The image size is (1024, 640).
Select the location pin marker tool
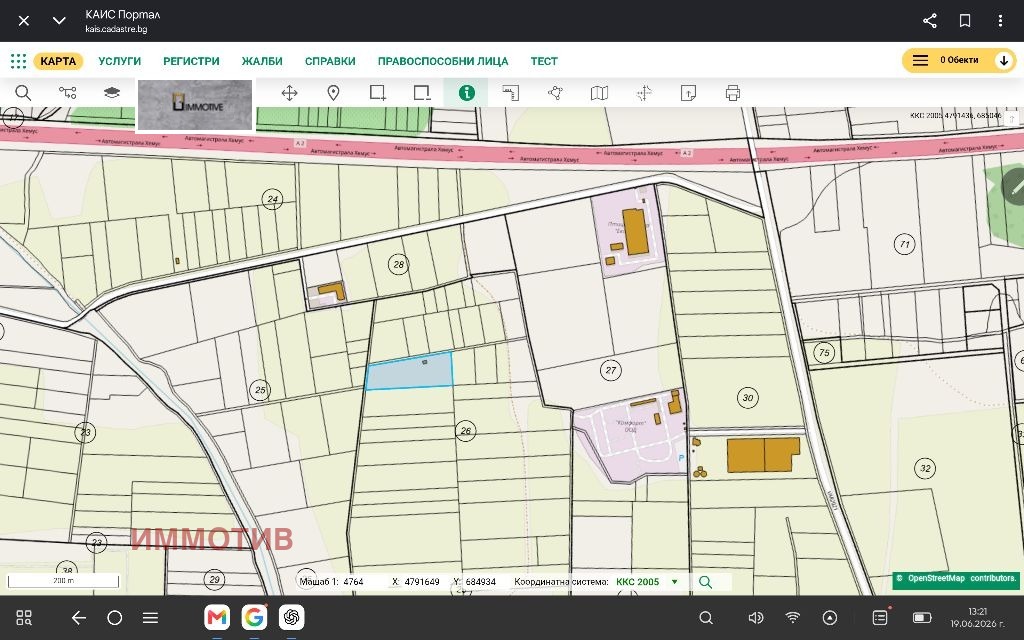333,93
